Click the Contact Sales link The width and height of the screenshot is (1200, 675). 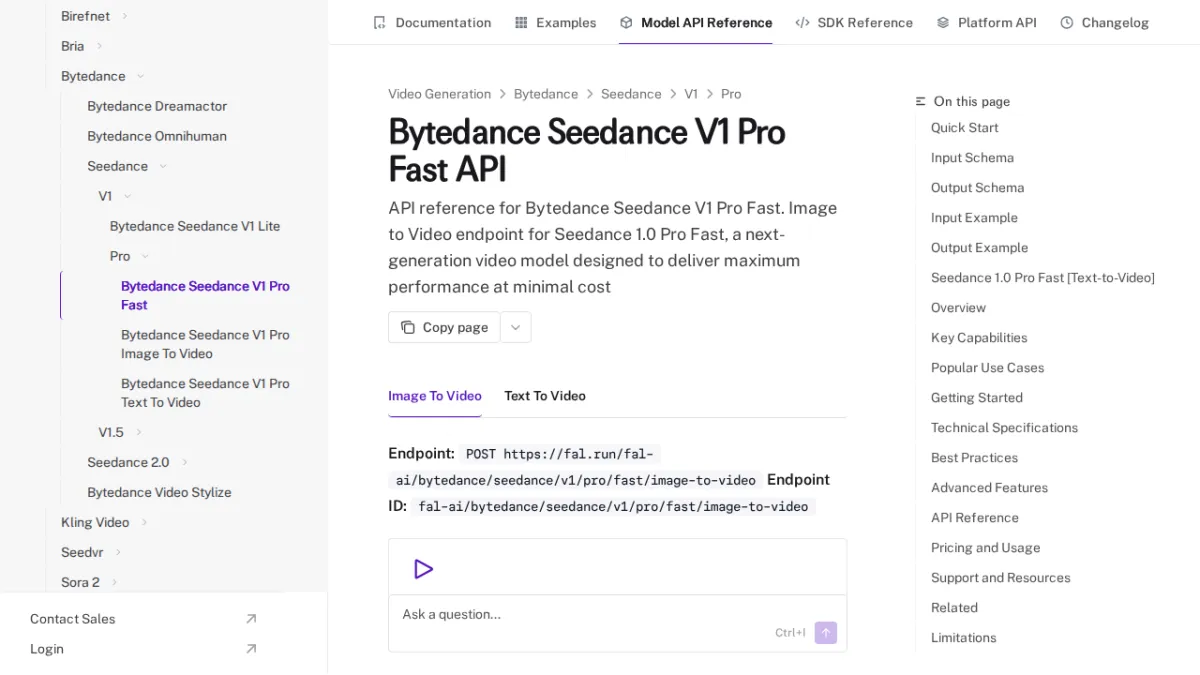[72, 619]
